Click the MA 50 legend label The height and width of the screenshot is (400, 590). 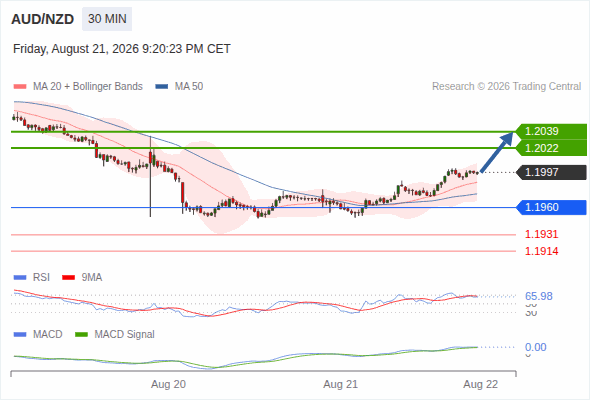[189, 87]
